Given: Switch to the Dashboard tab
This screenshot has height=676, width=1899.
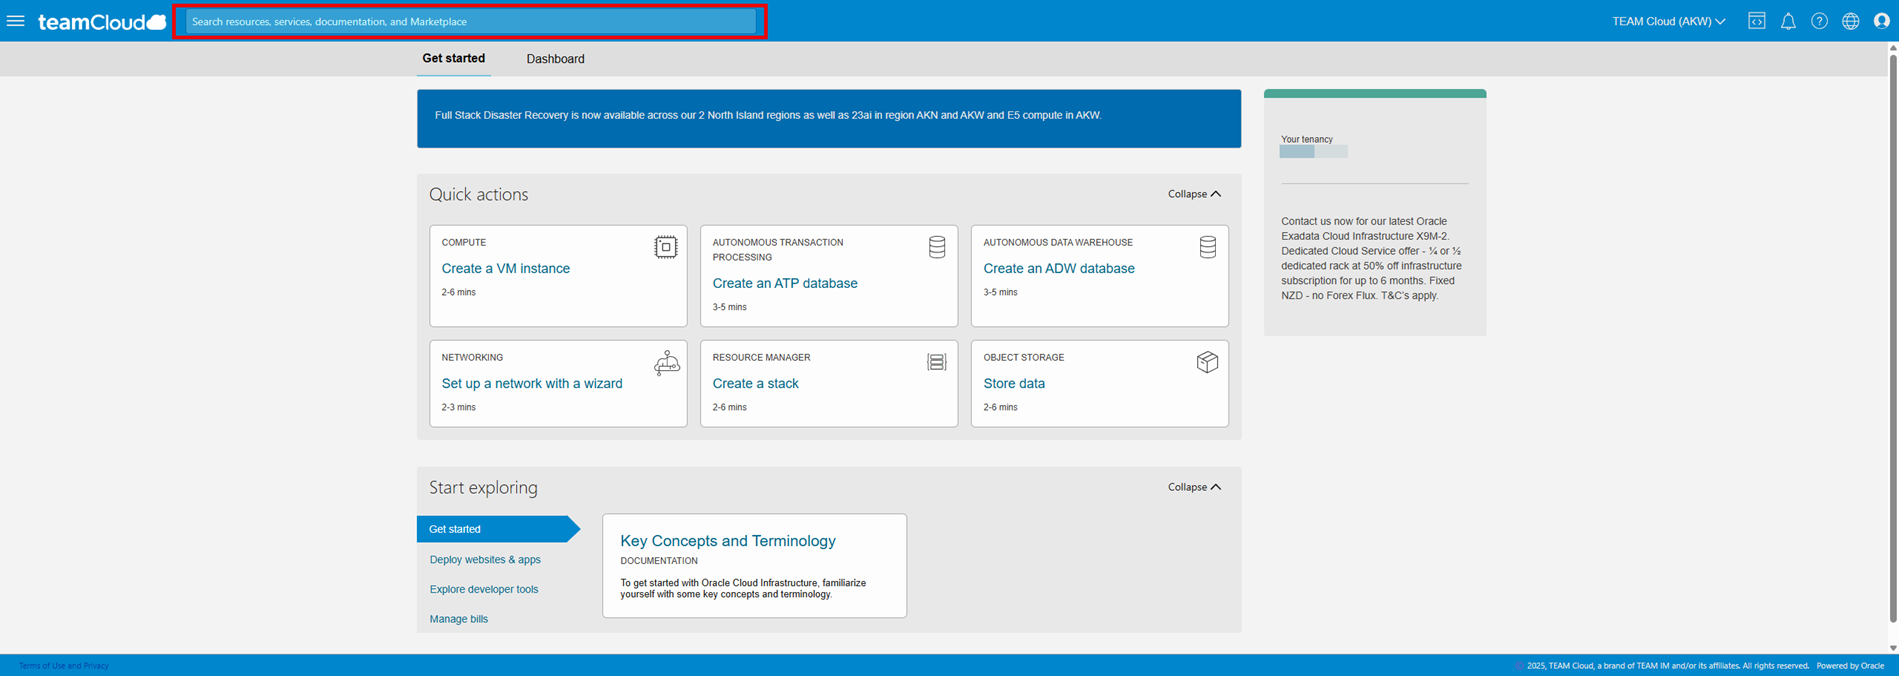Looking at the screenshot, I should pos(555,59).
